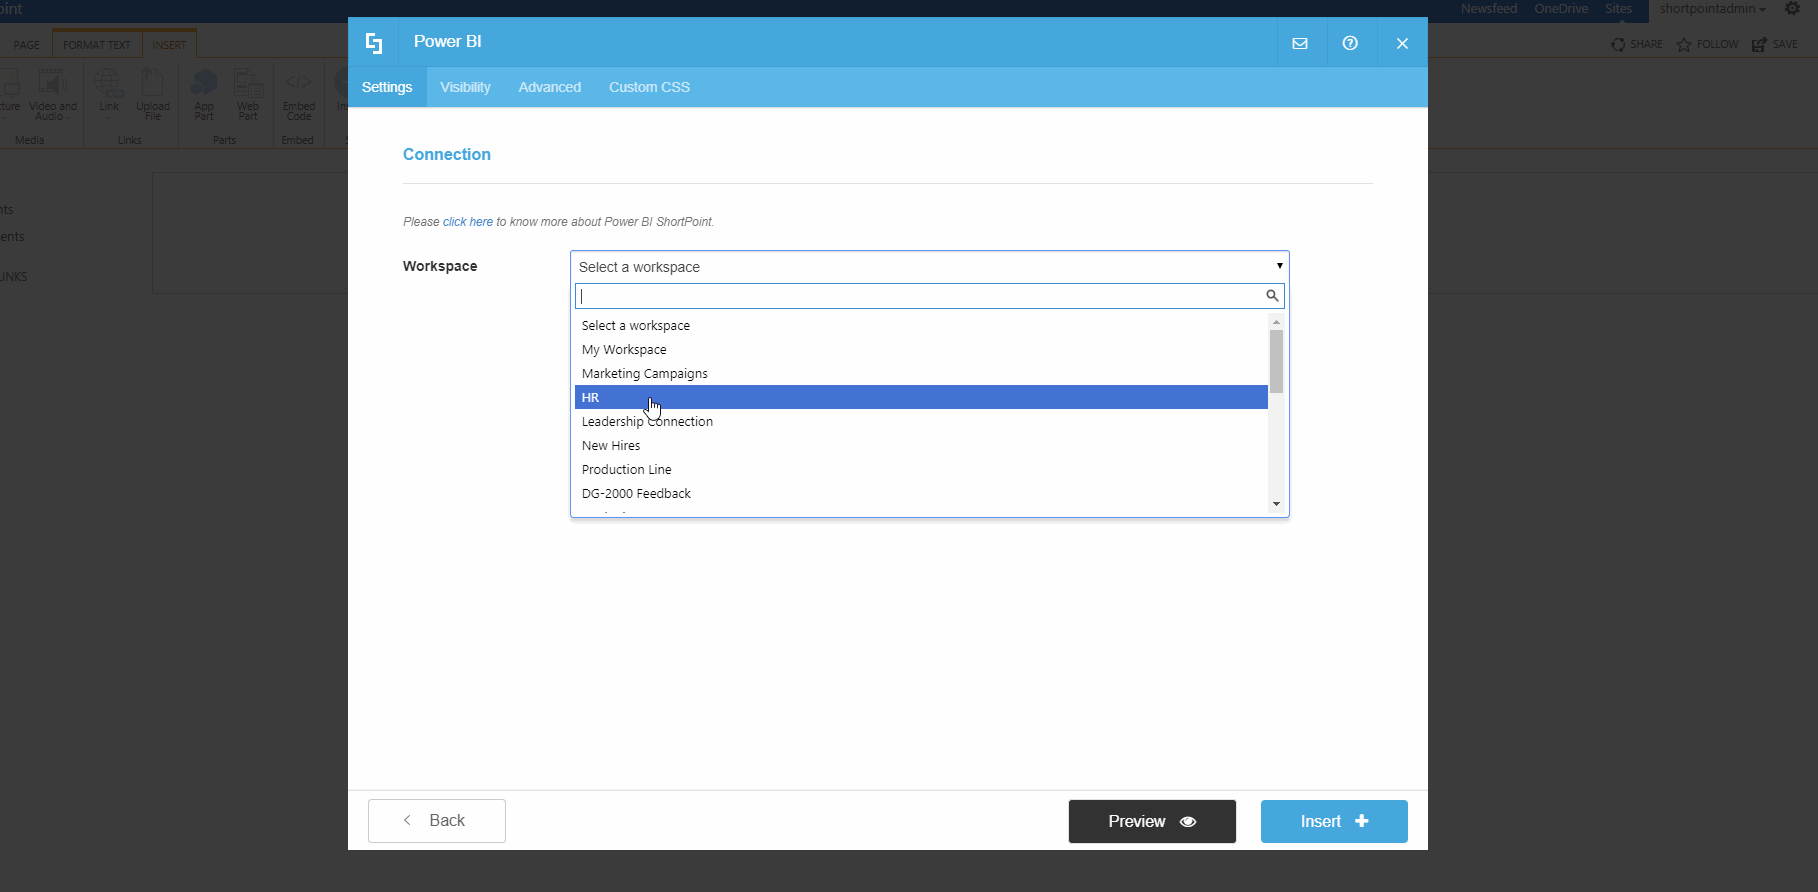Image resolution: width=1818 pixels, height=892 pixels.
Task: Click the search magnifier icon in workspace filter
Action: pos(1272,296)
